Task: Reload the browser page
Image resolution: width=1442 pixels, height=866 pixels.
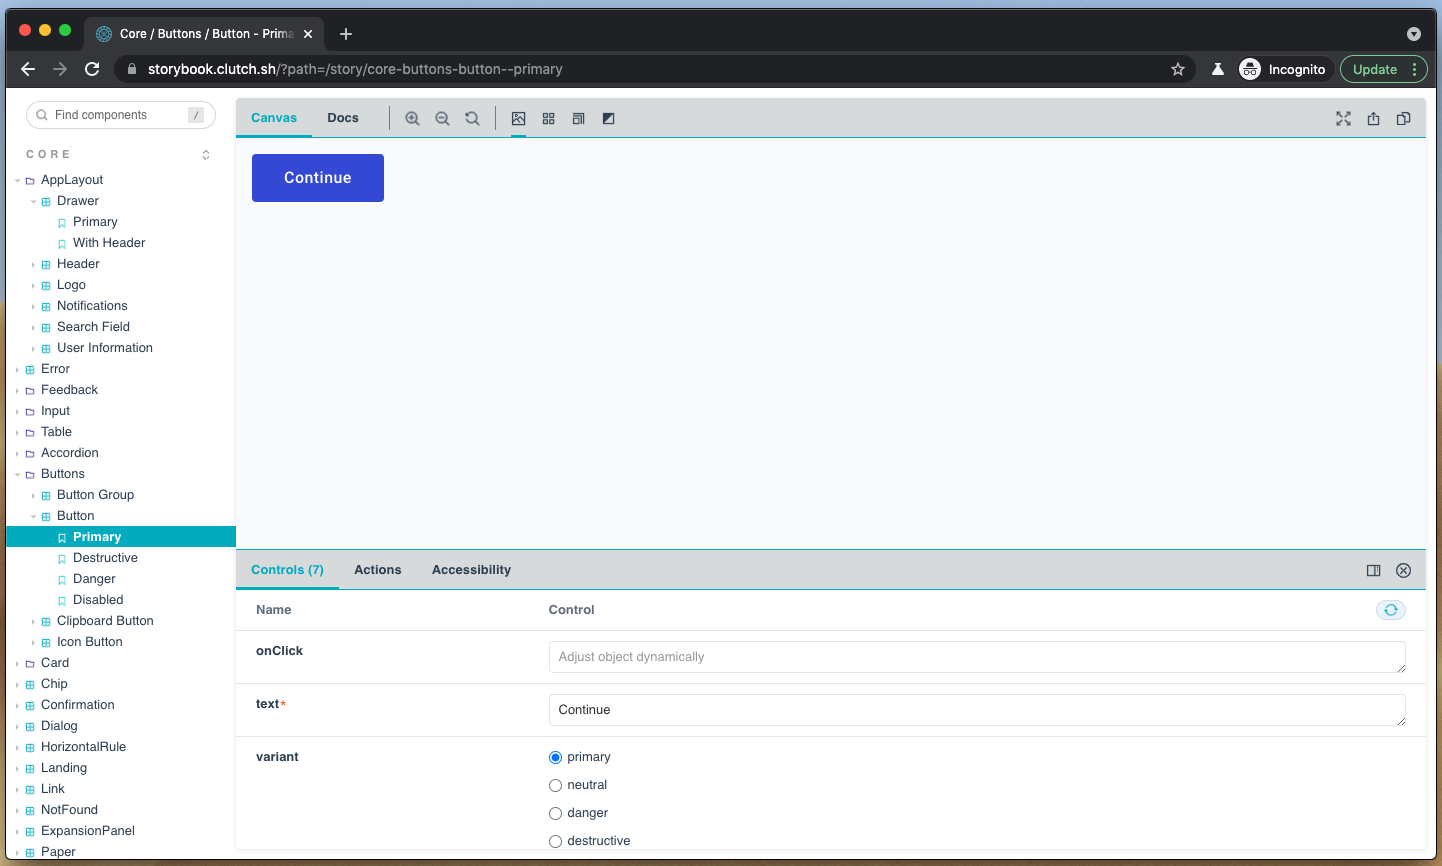Action: coord(92,69)
